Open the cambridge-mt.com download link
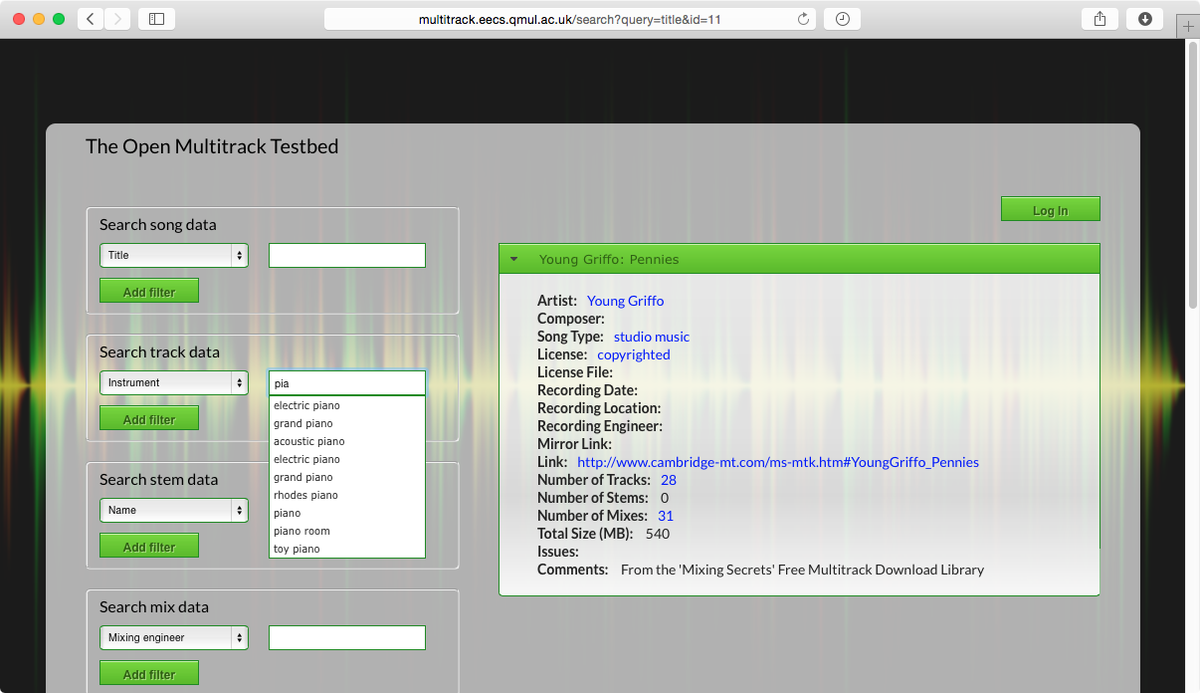This screenshot has width=1200, height=693. tap(778, 463)
